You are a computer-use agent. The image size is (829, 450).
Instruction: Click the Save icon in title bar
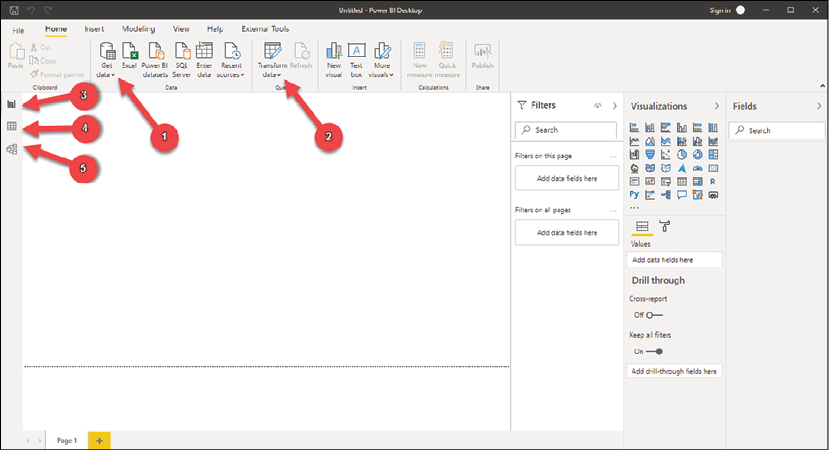point(14,10)
